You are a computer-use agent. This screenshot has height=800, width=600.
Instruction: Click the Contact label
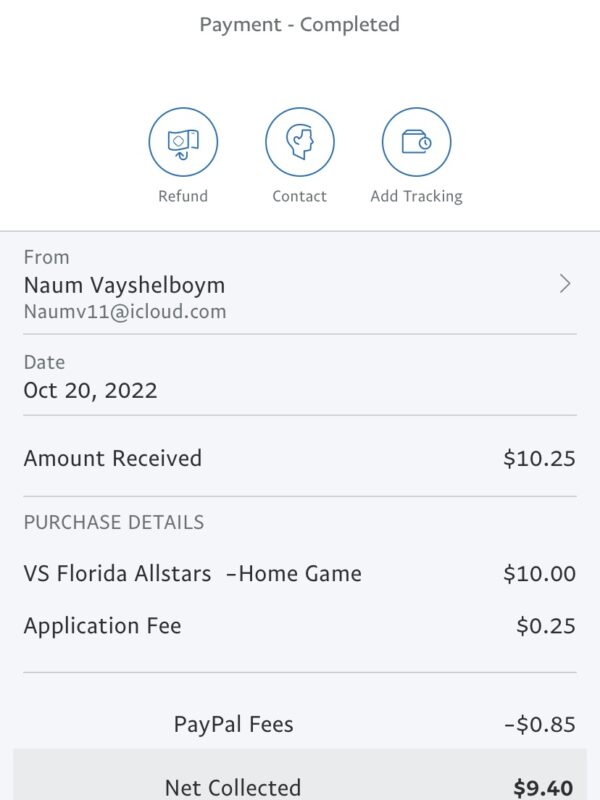[x=299, y=196]
